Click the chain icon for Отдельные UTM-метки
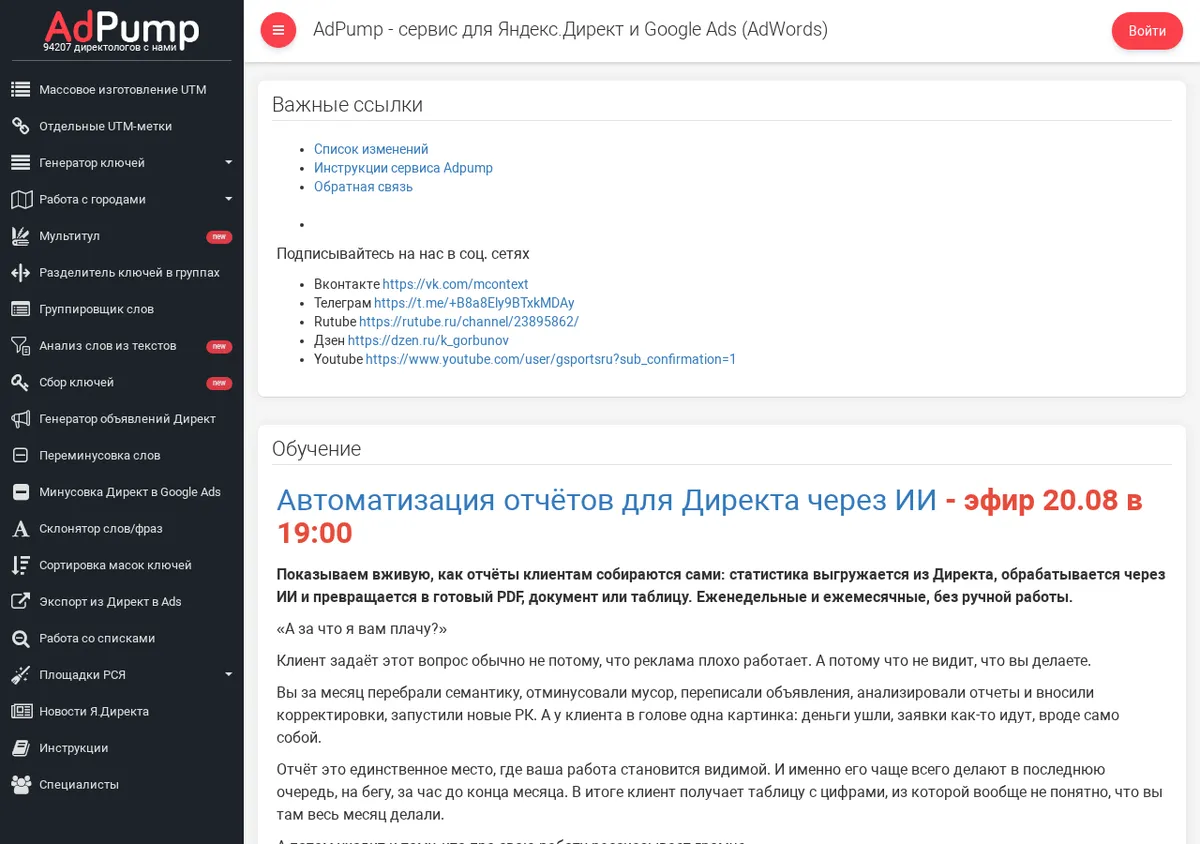 [20, 126]
